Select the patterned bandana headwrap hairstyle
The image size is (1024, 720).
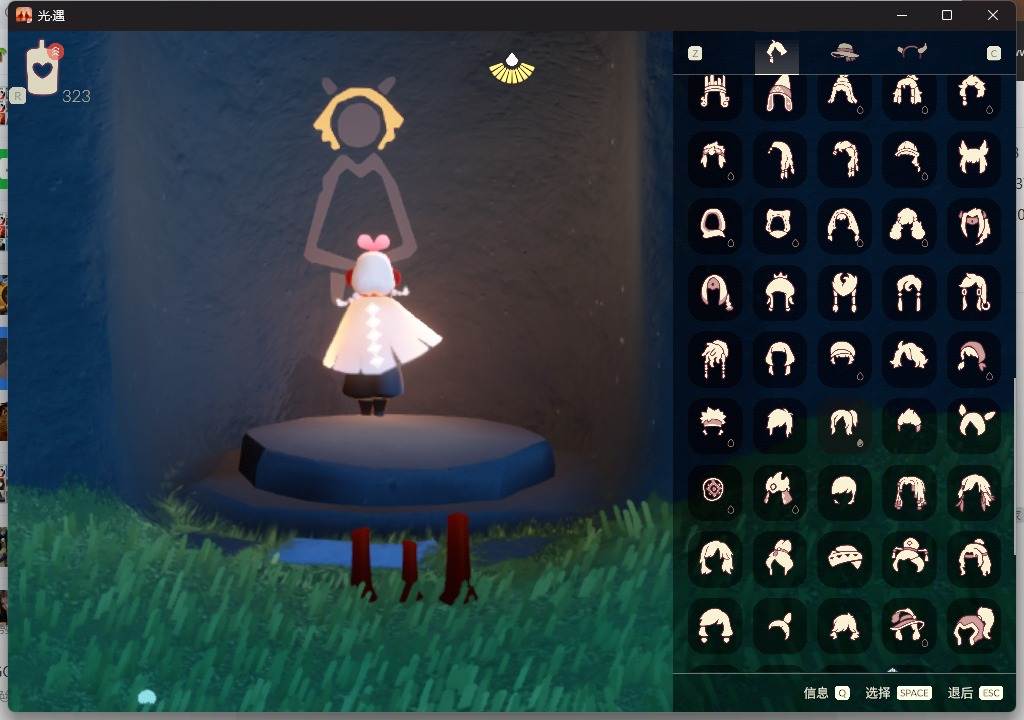[x=844, y=557]
